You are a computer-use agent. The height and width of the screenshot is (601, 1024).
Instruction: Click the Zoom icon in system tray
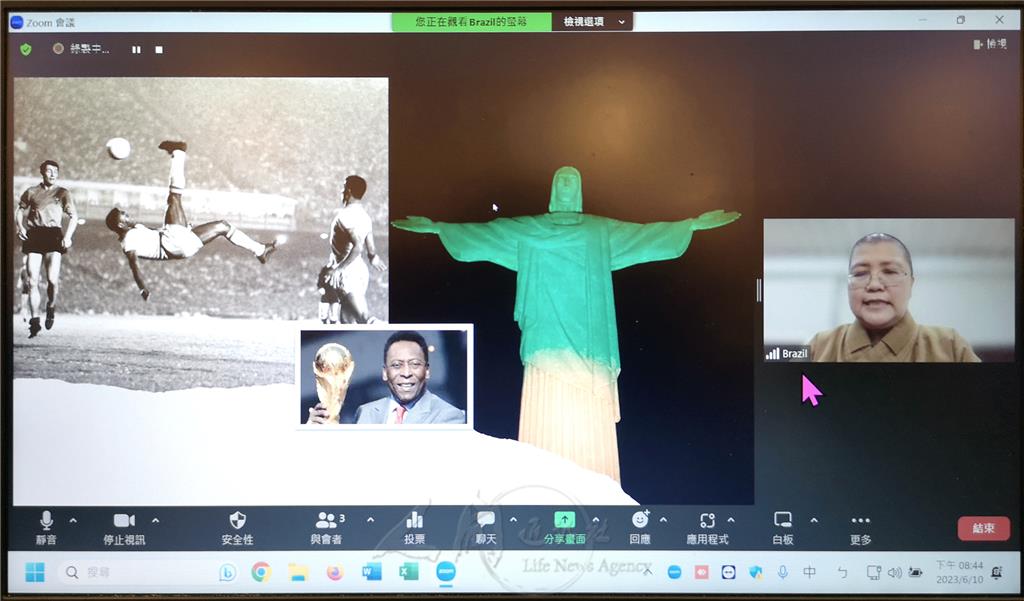point(675,573)
